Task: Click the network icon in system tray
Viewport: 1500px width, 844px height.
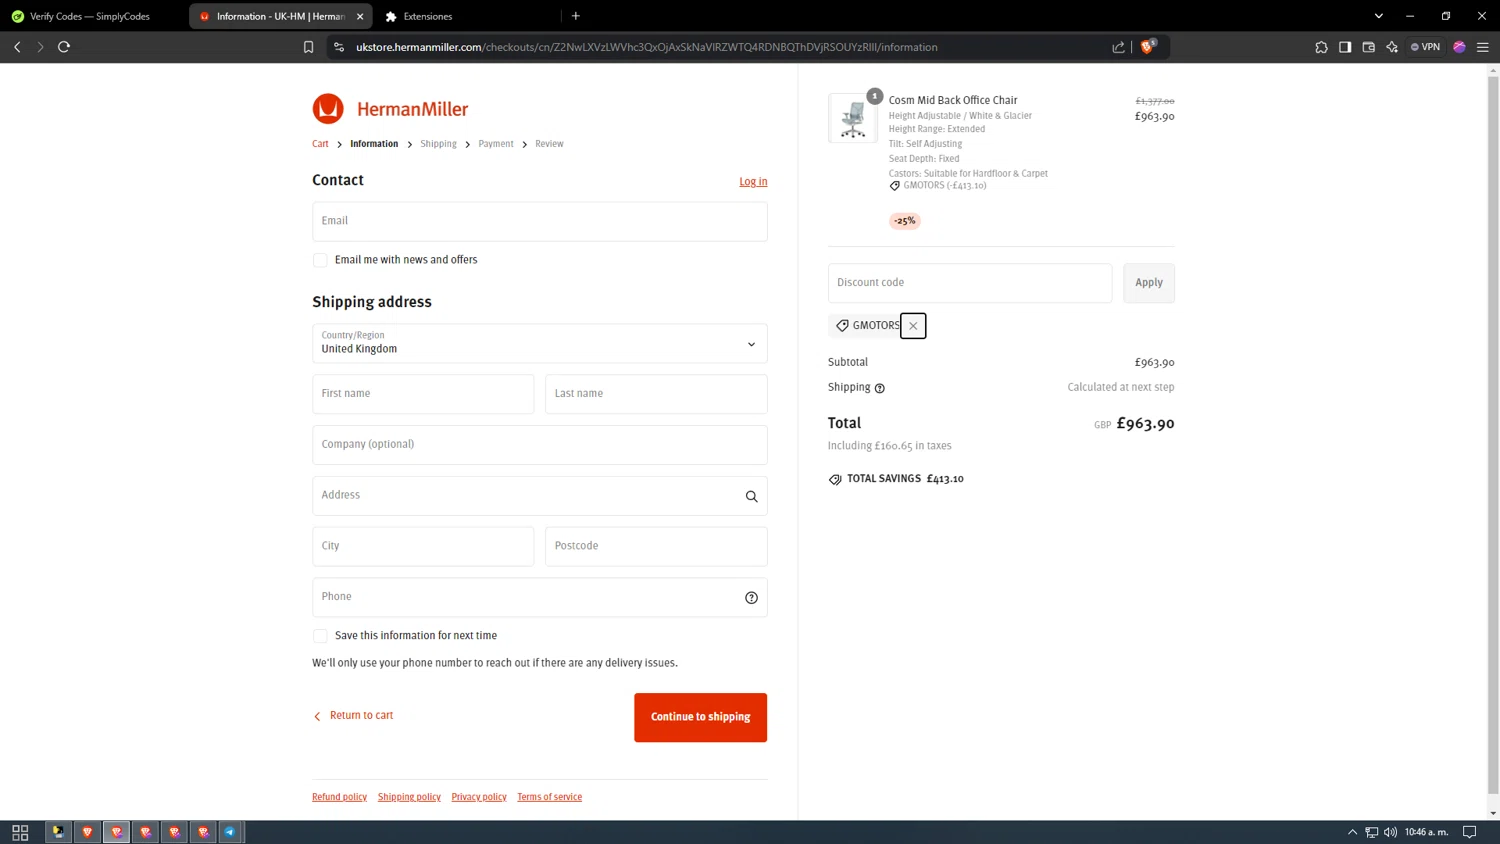Action: [1372, 832]
